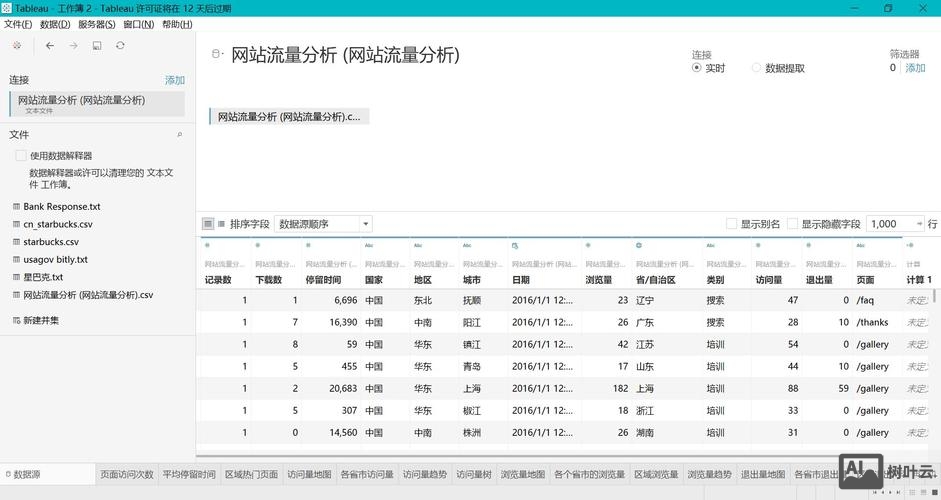The height and width of the screenshot is (500, 941).
Task: Click the search icon beside 文件
Action: (179, 135)
